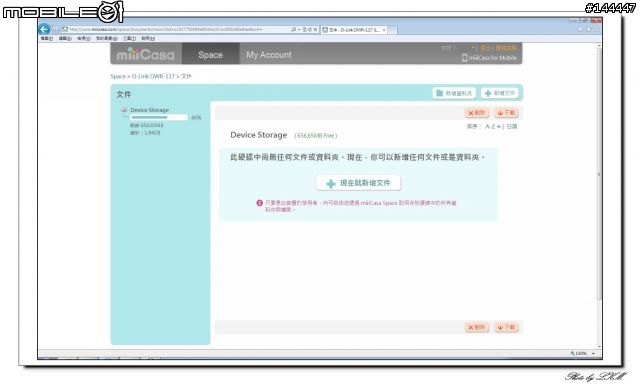640x388 pixels.
Task: Open the miiCasa for Mobile link
Action: 489,58
